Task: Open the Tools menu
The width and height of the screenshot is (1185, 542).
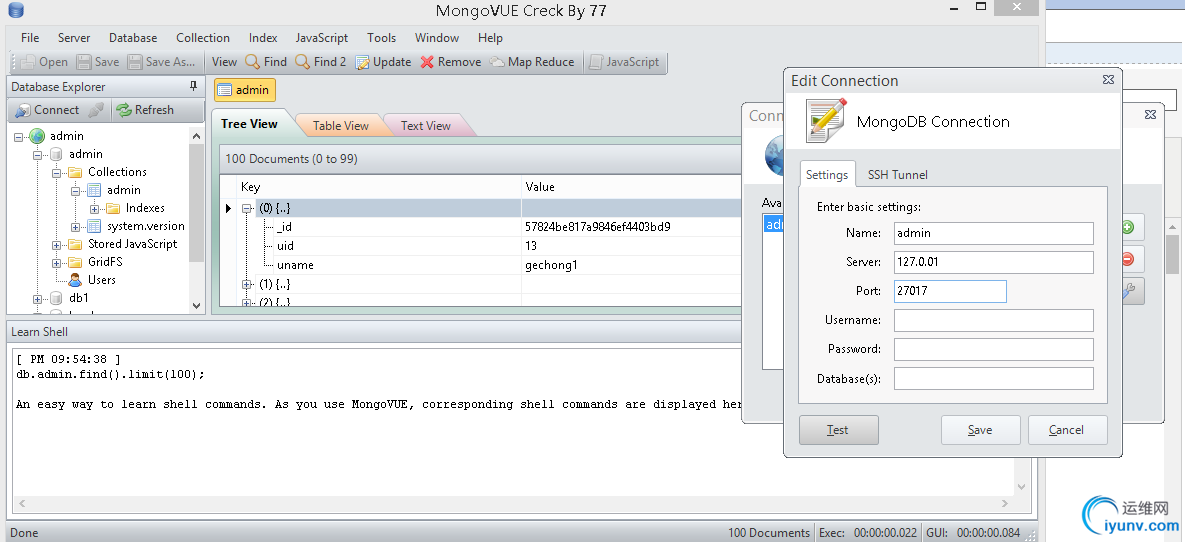Action: pyautogui.click(x=382, y=38)
